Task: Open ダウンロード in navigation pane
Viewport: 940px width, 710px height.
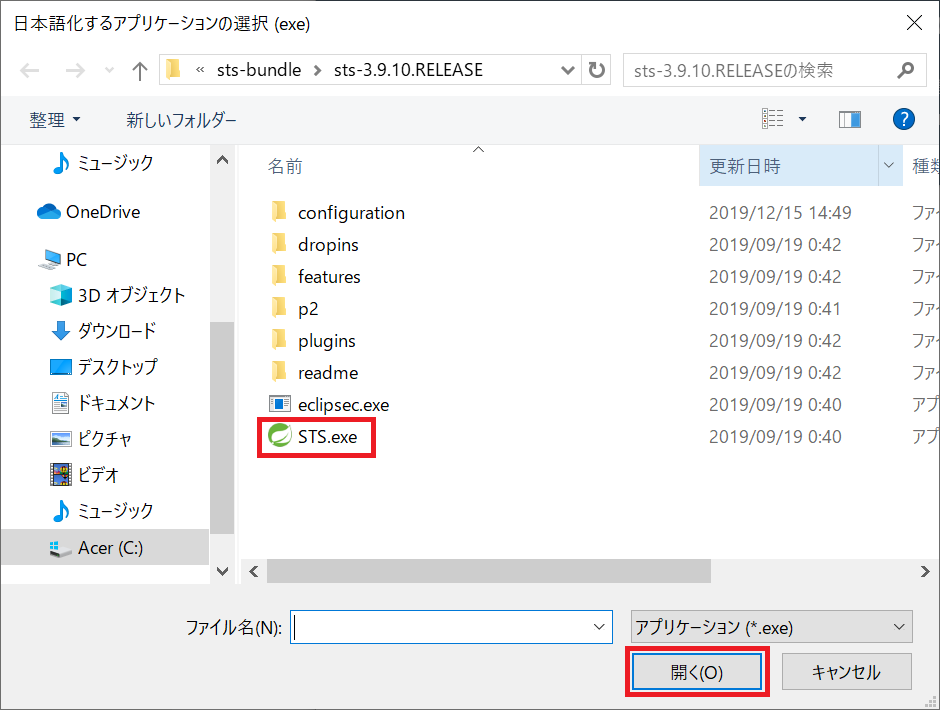Action: pos(104,331)
